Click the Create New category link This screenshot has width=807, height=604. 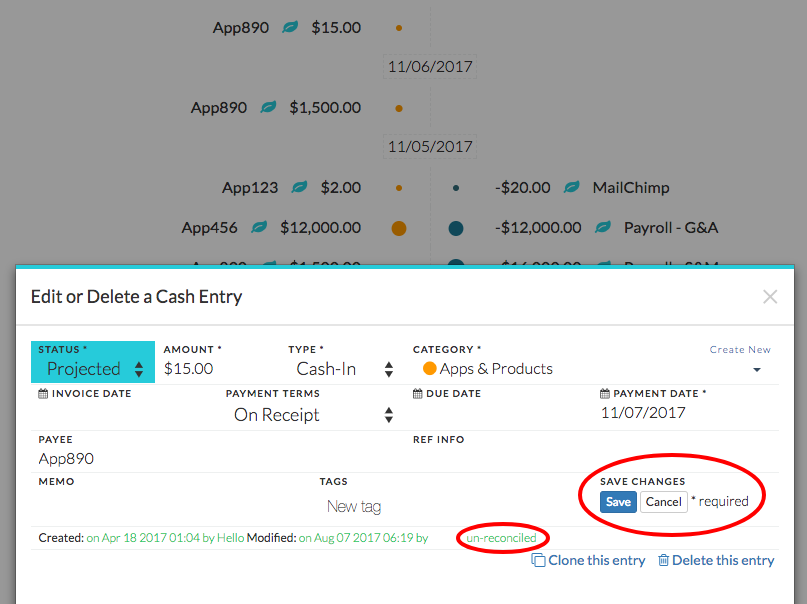tap(740, 350)
